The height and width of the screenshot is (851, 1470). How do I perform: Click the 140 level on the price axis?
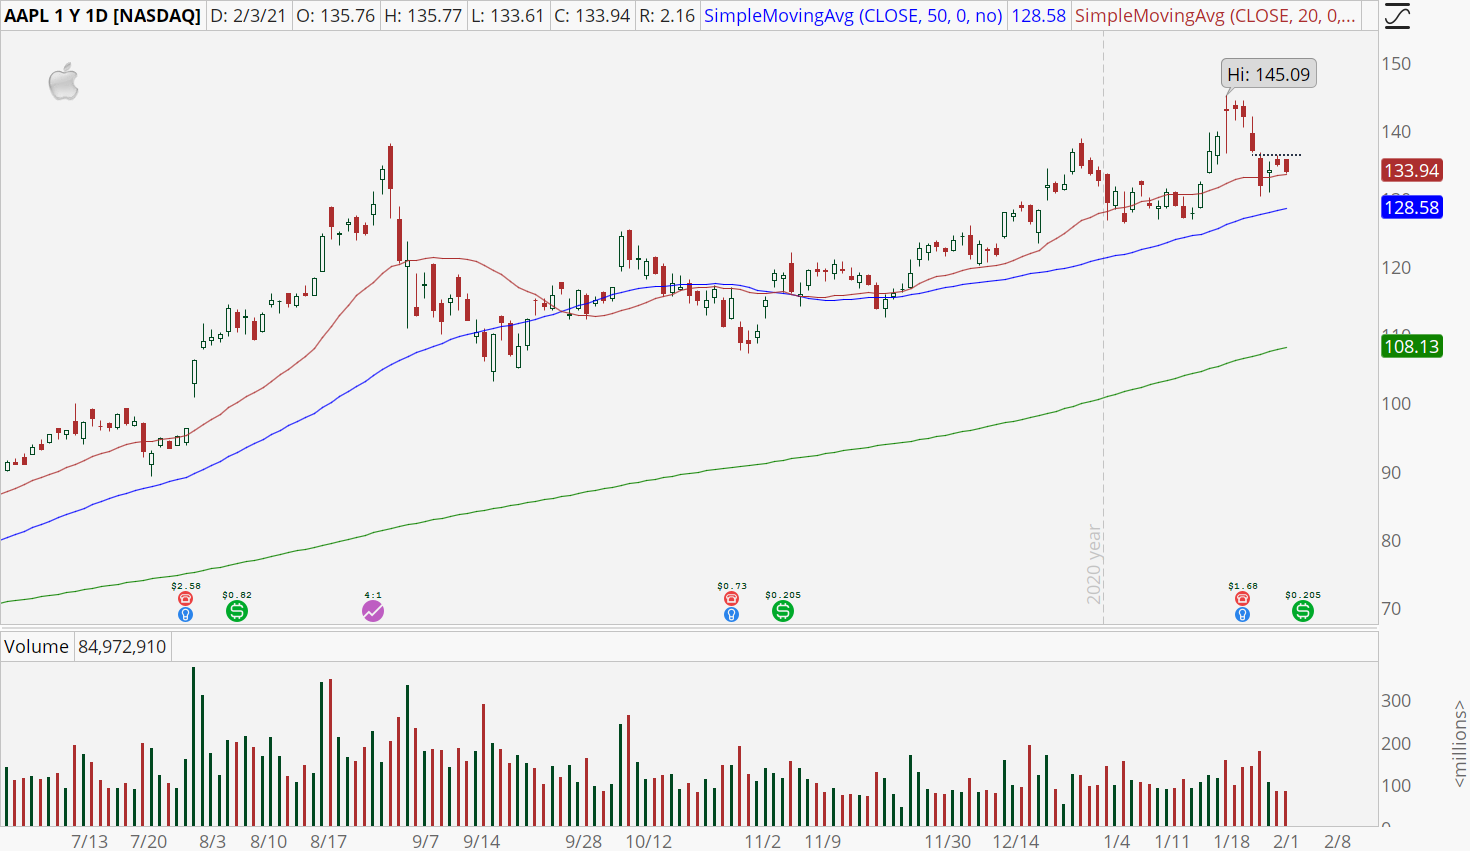click(x=1396, y=131)
